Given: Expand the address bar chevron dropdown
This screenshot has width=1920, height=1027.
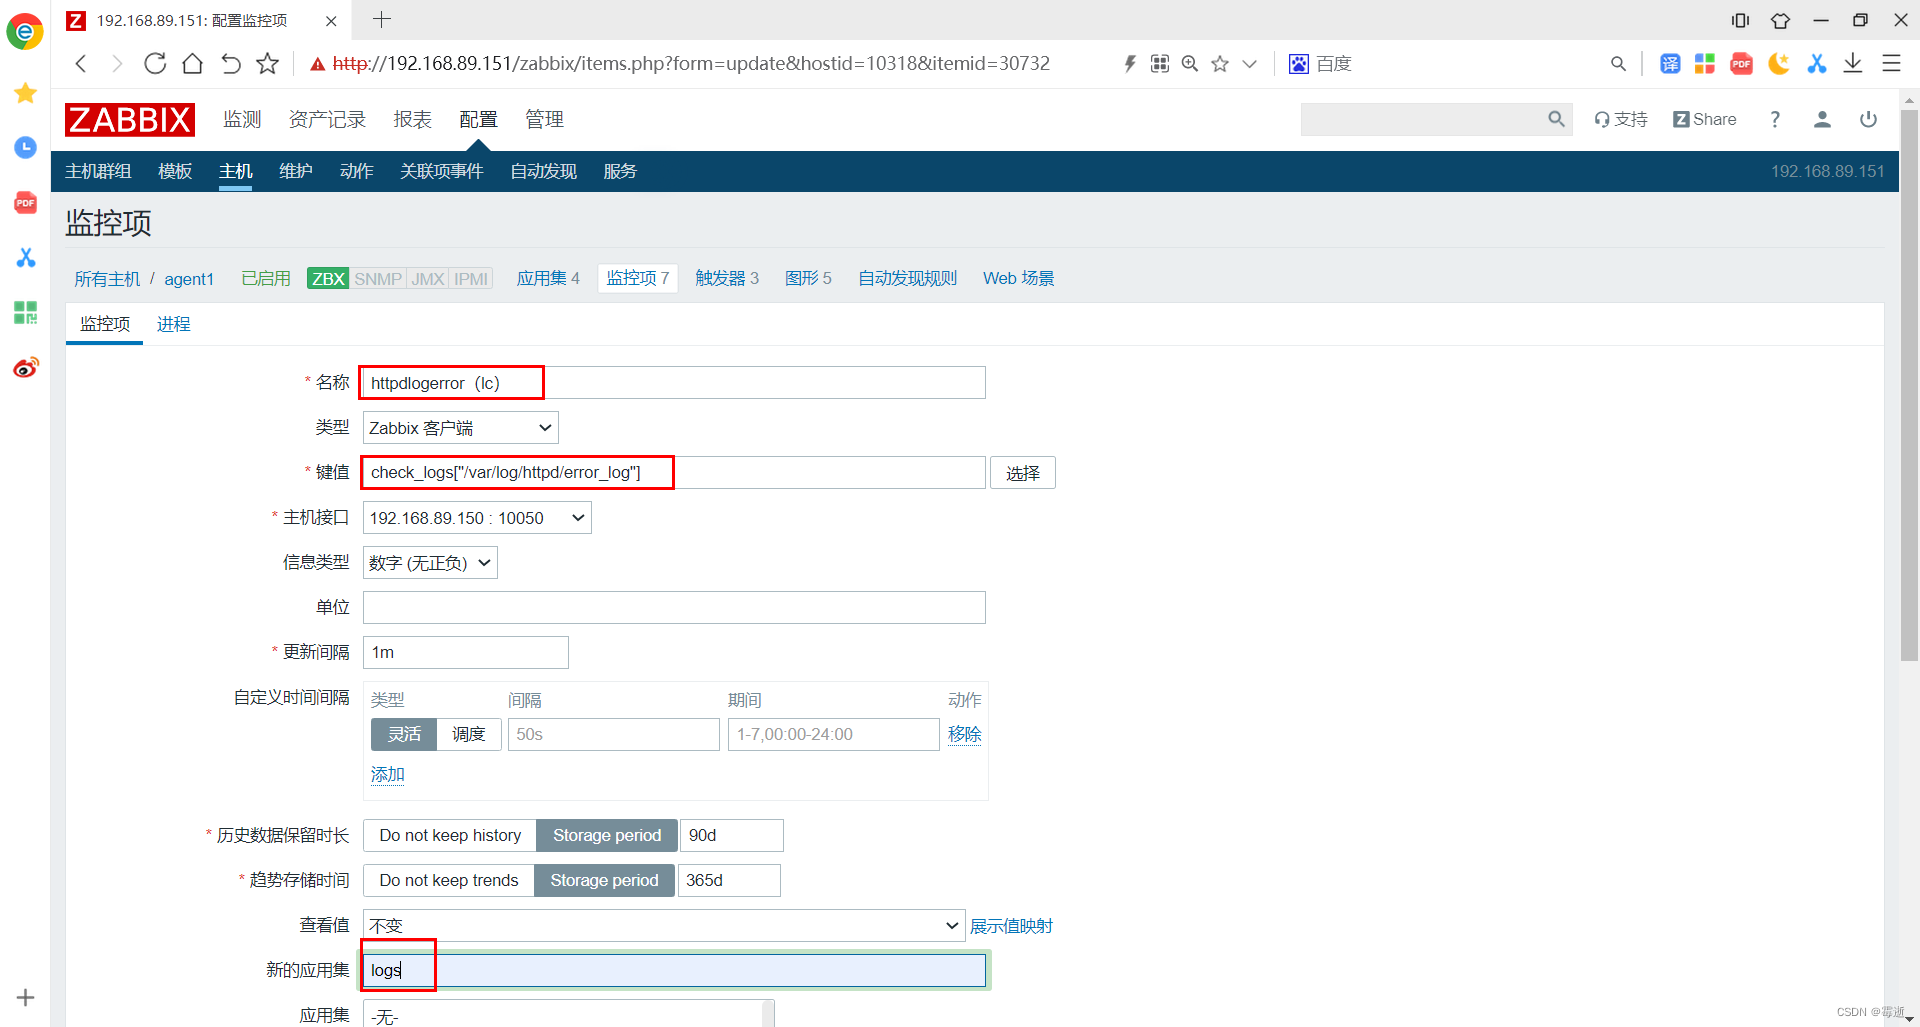Looking at the screenshot, I should pyautogui.click(x=1249, y=64).
